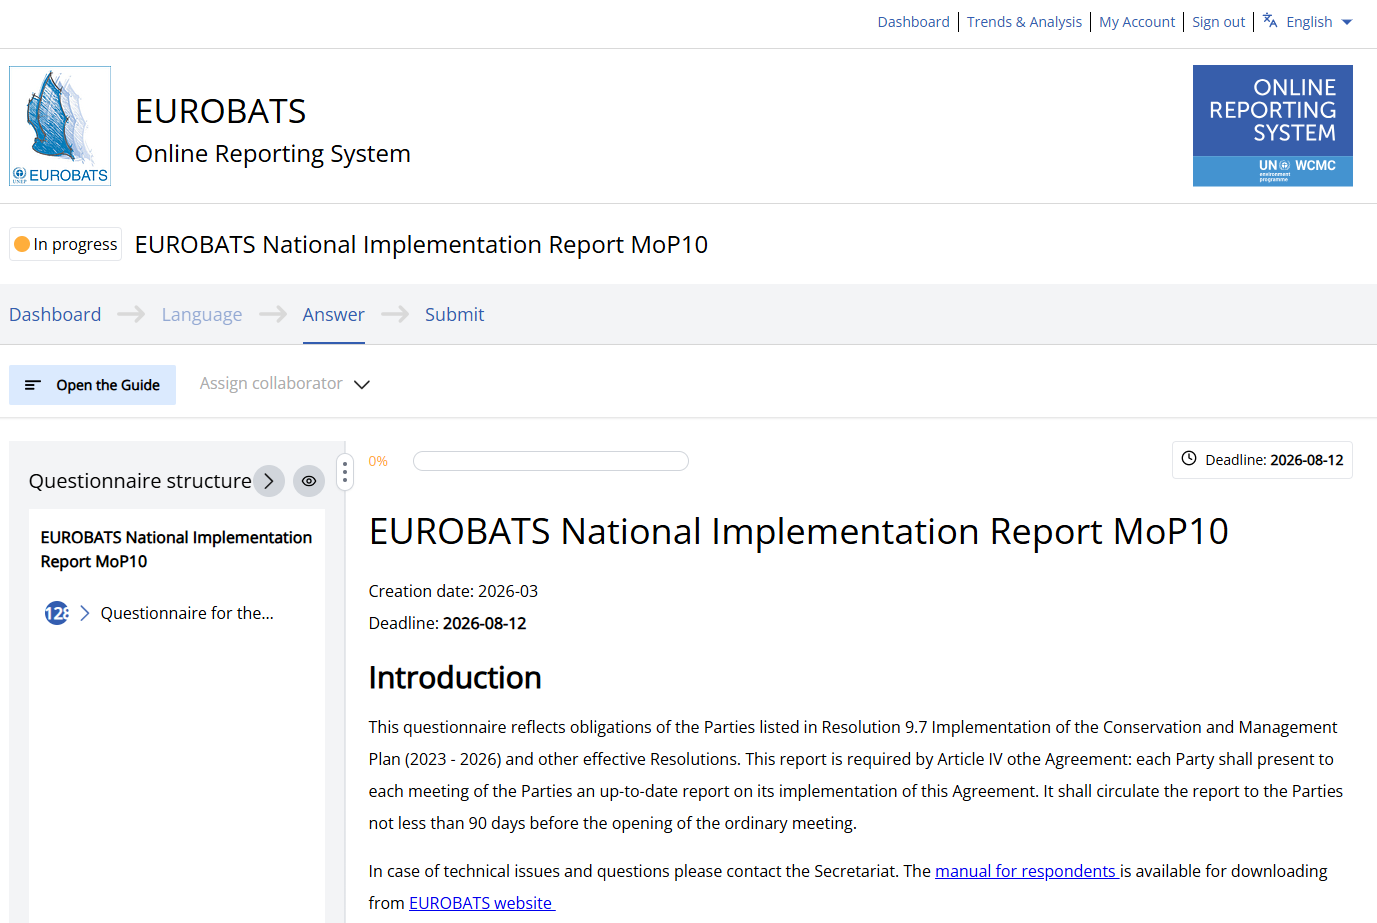Click the 0% progress bar
1377x923 pixels.
(551, 461)
